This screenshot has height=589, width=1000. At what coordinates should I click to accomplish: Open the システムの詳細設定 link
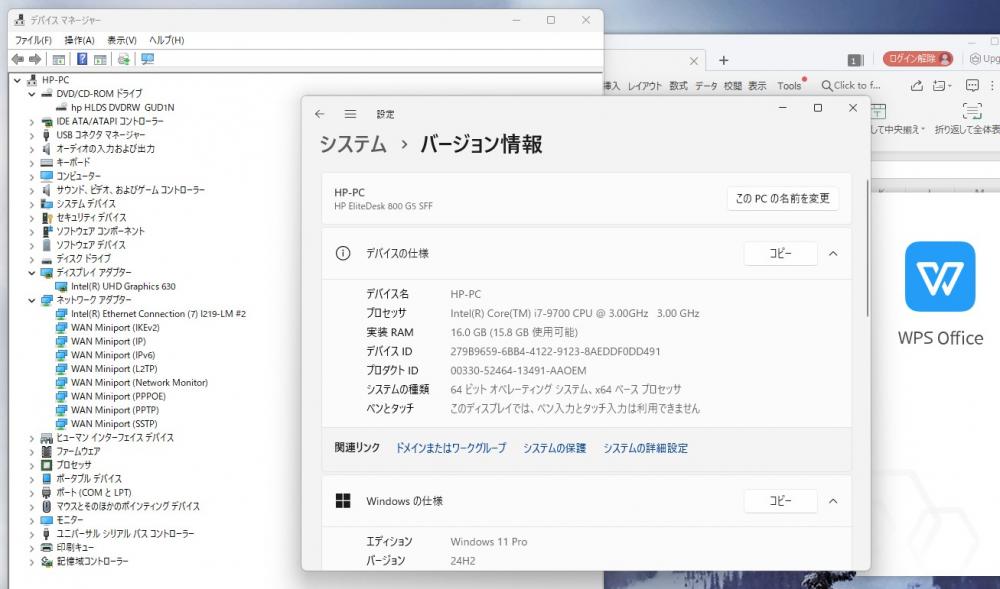(x=645, y=448)
